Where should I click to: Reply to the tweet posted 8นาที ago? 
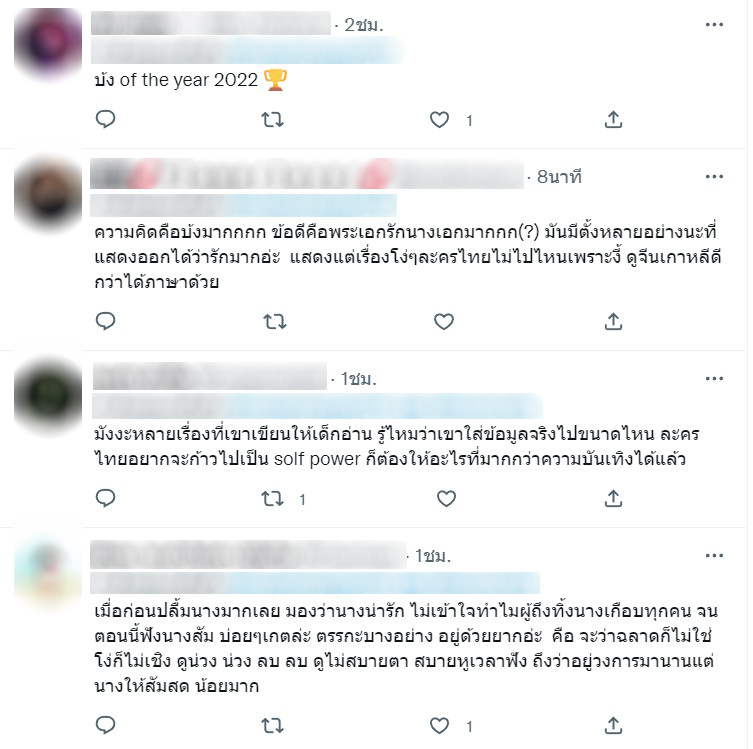105,321
